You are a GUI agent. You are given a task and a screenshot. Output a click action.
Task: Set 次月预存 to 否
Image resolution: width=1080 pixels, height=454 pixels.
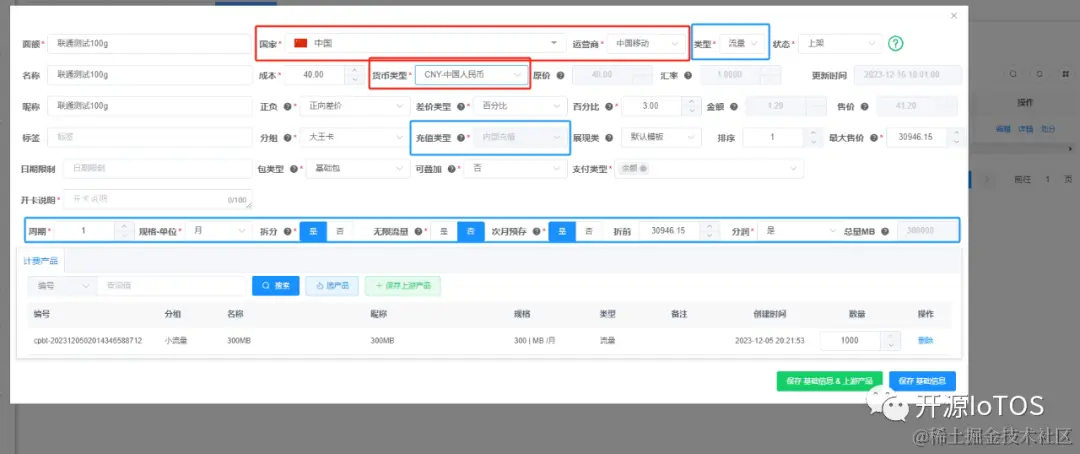[588, 231]
